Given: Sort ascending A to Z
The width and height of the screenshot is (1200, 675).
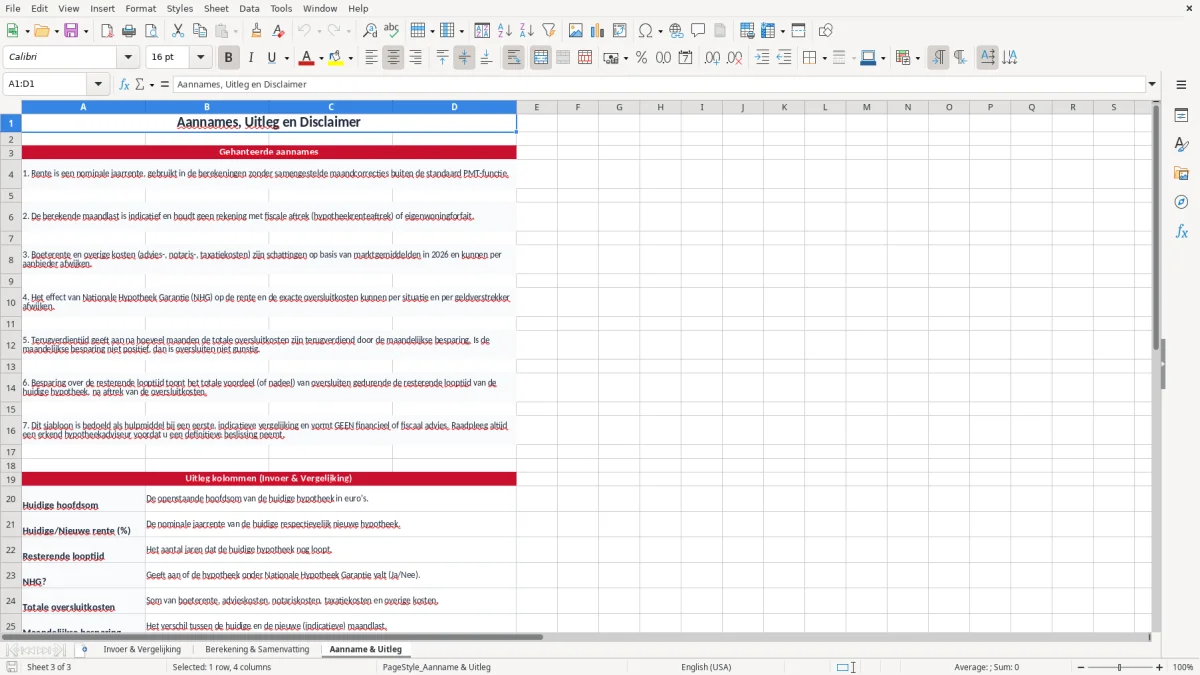Looking at the screenshot, I should click(504, 31).
